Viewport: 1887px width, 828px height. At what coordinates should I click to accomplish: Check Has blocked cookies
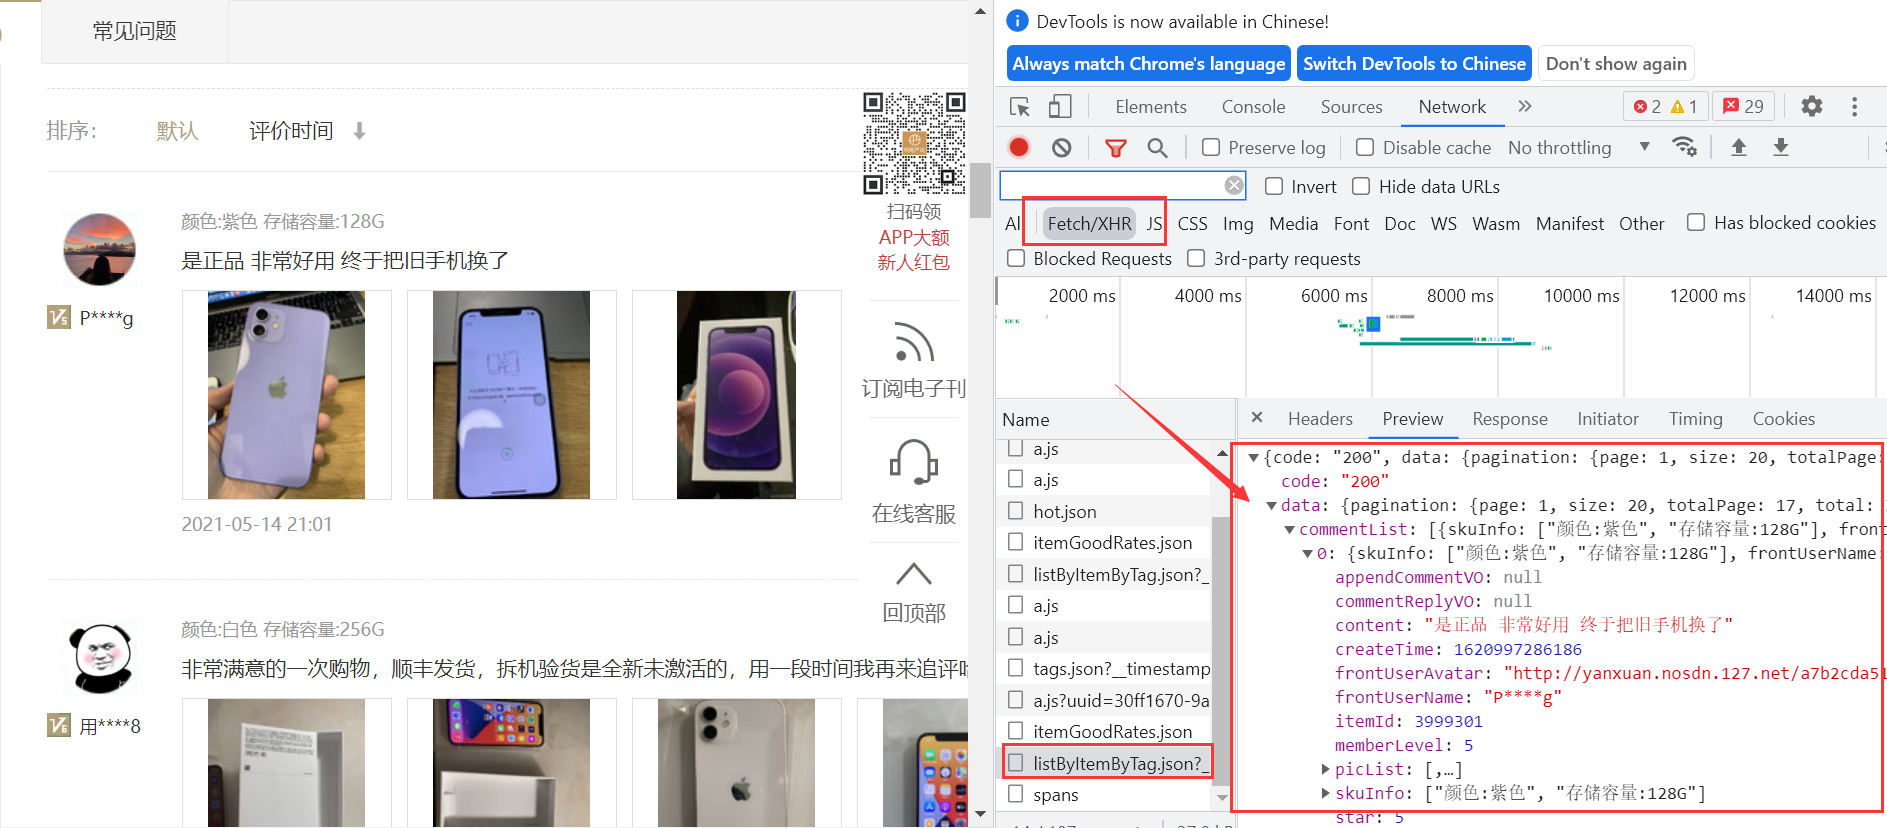pyautogui.click(x=1696, y=222)
